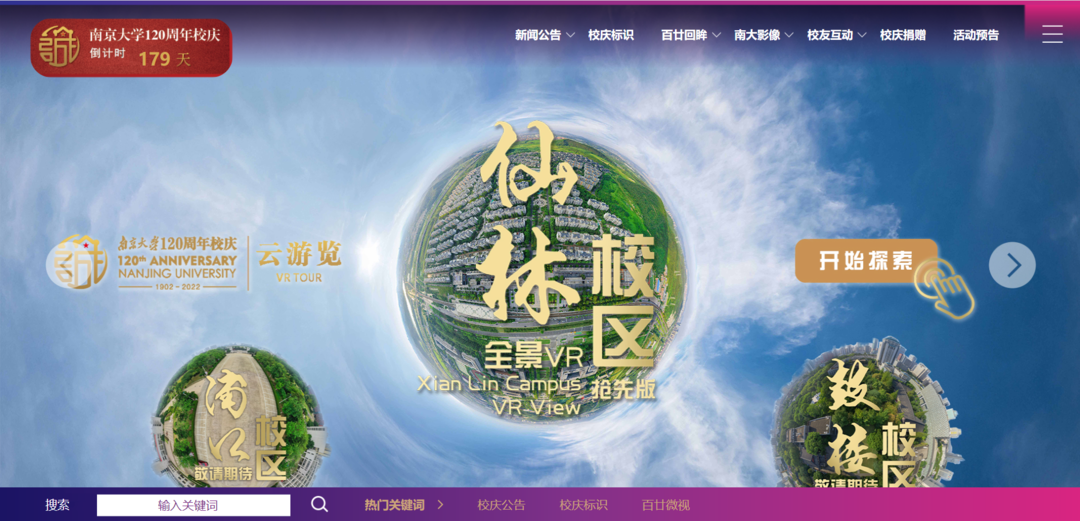1080x521 pixels.
Task: Expand the 百廿回眸 dropdown chevron
Action: click(716, 35)
